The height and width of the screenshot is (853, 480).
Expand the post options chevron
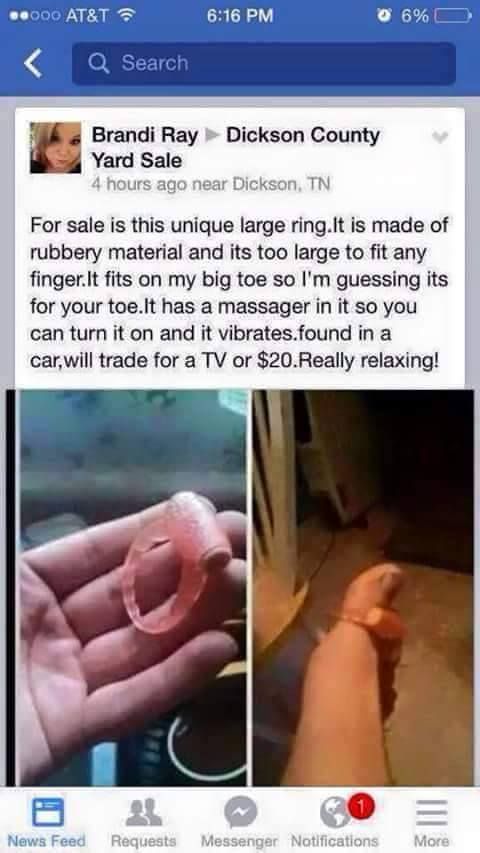click(x=440, y=138)
